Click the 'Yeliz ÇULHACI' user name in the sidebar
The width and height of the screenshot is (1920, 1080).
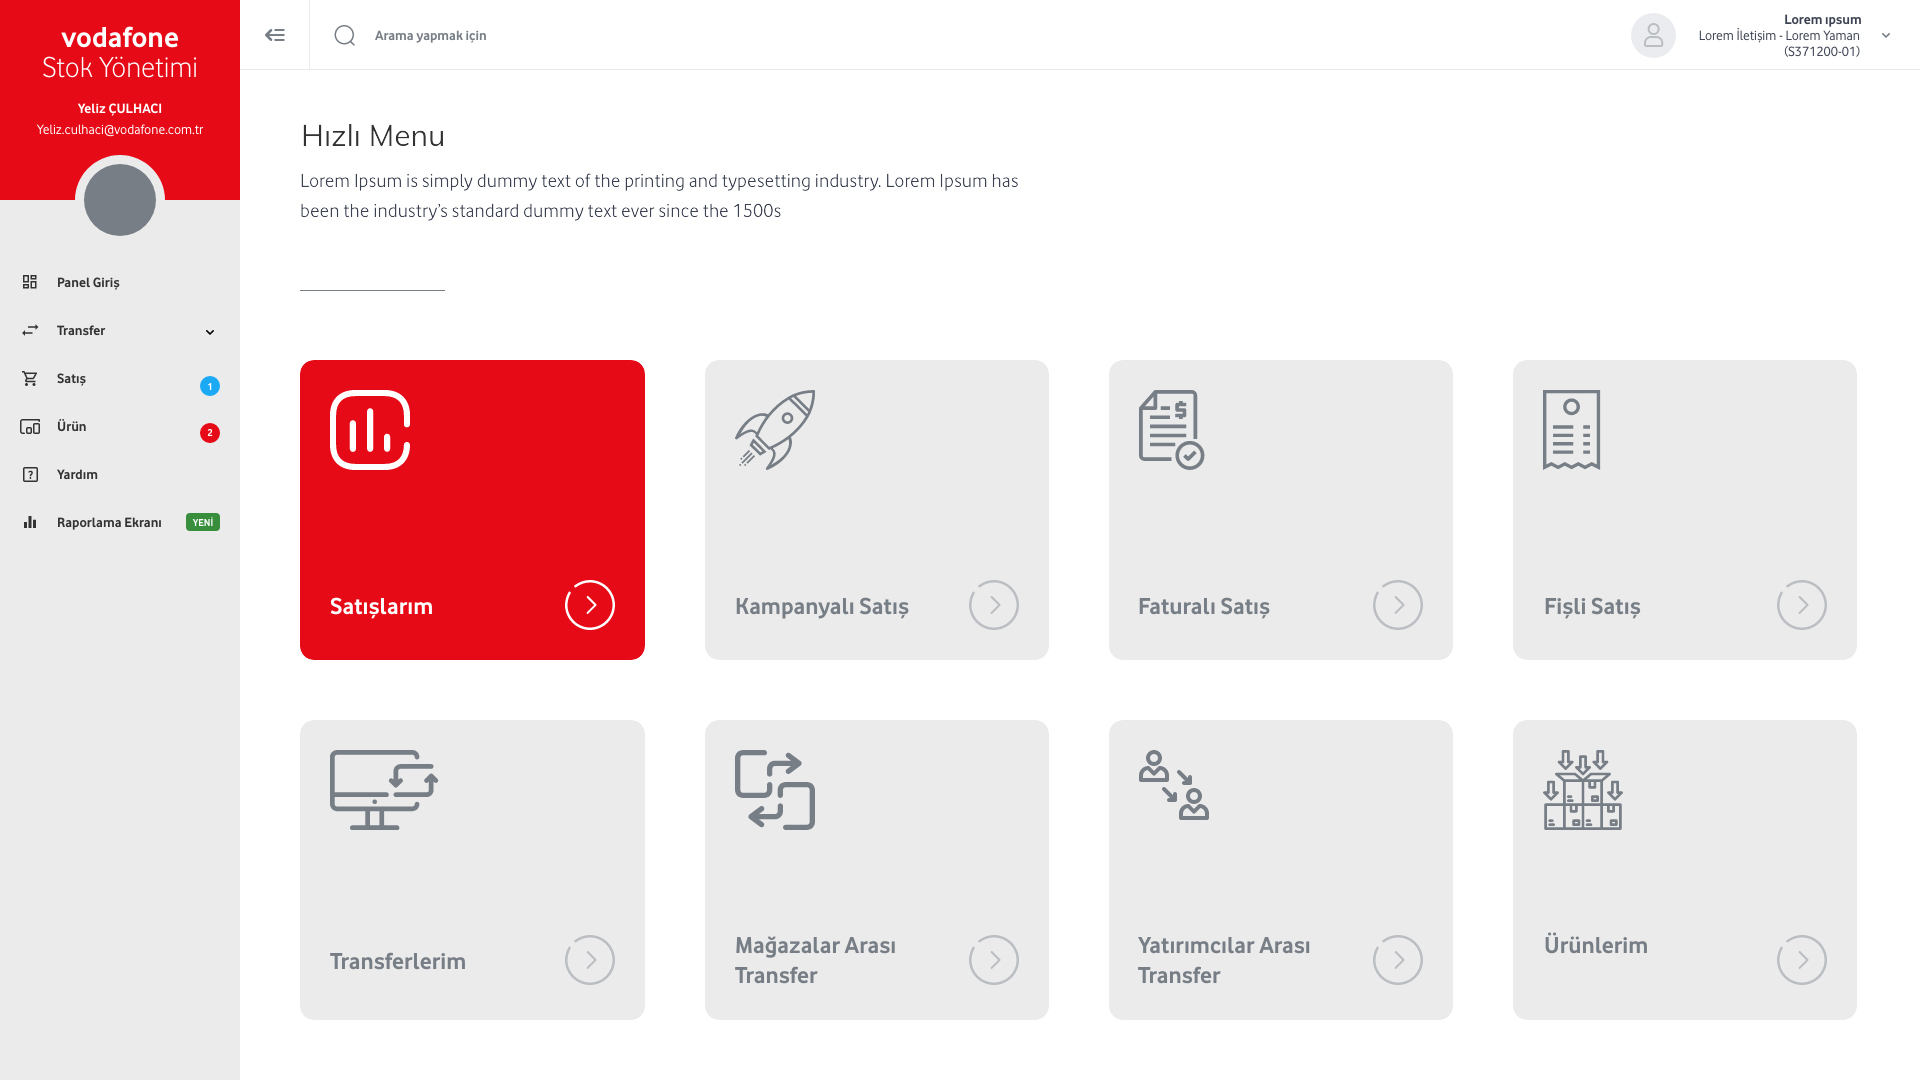[x=120, y=108]
